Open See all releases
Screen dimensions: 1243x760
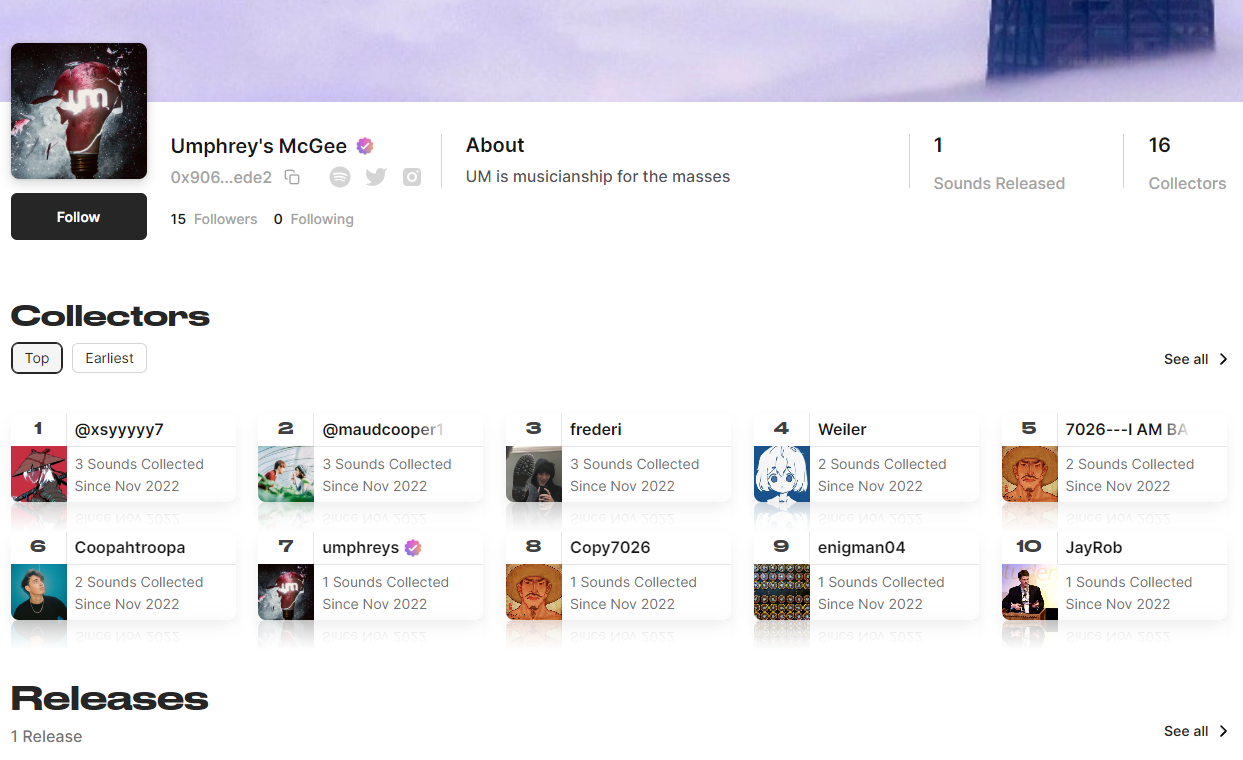click(x=1196, y=731)
